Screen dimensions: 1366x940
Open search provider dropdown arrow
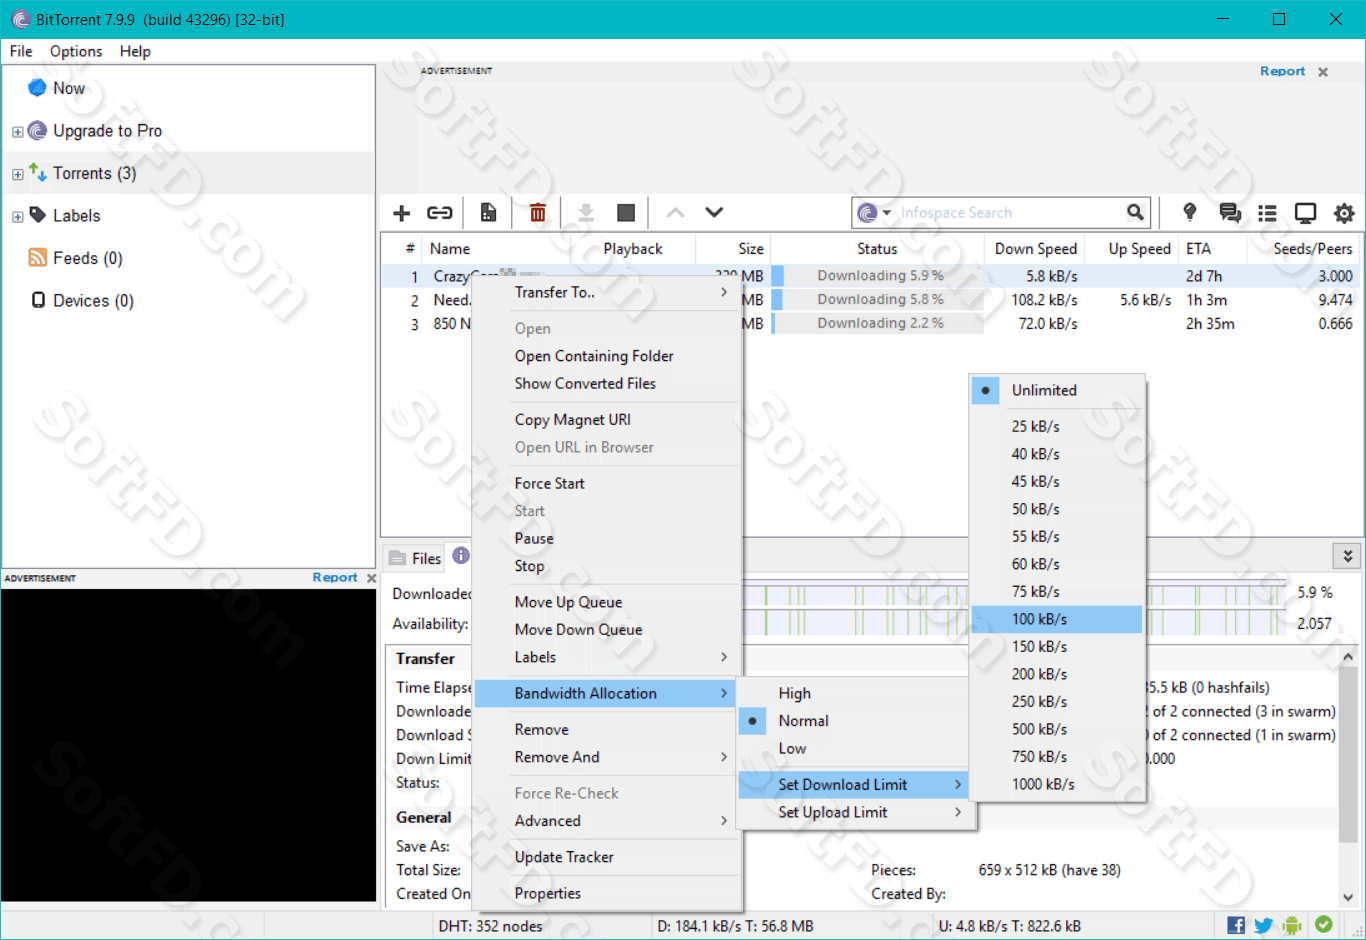click(x=886, y=213)
